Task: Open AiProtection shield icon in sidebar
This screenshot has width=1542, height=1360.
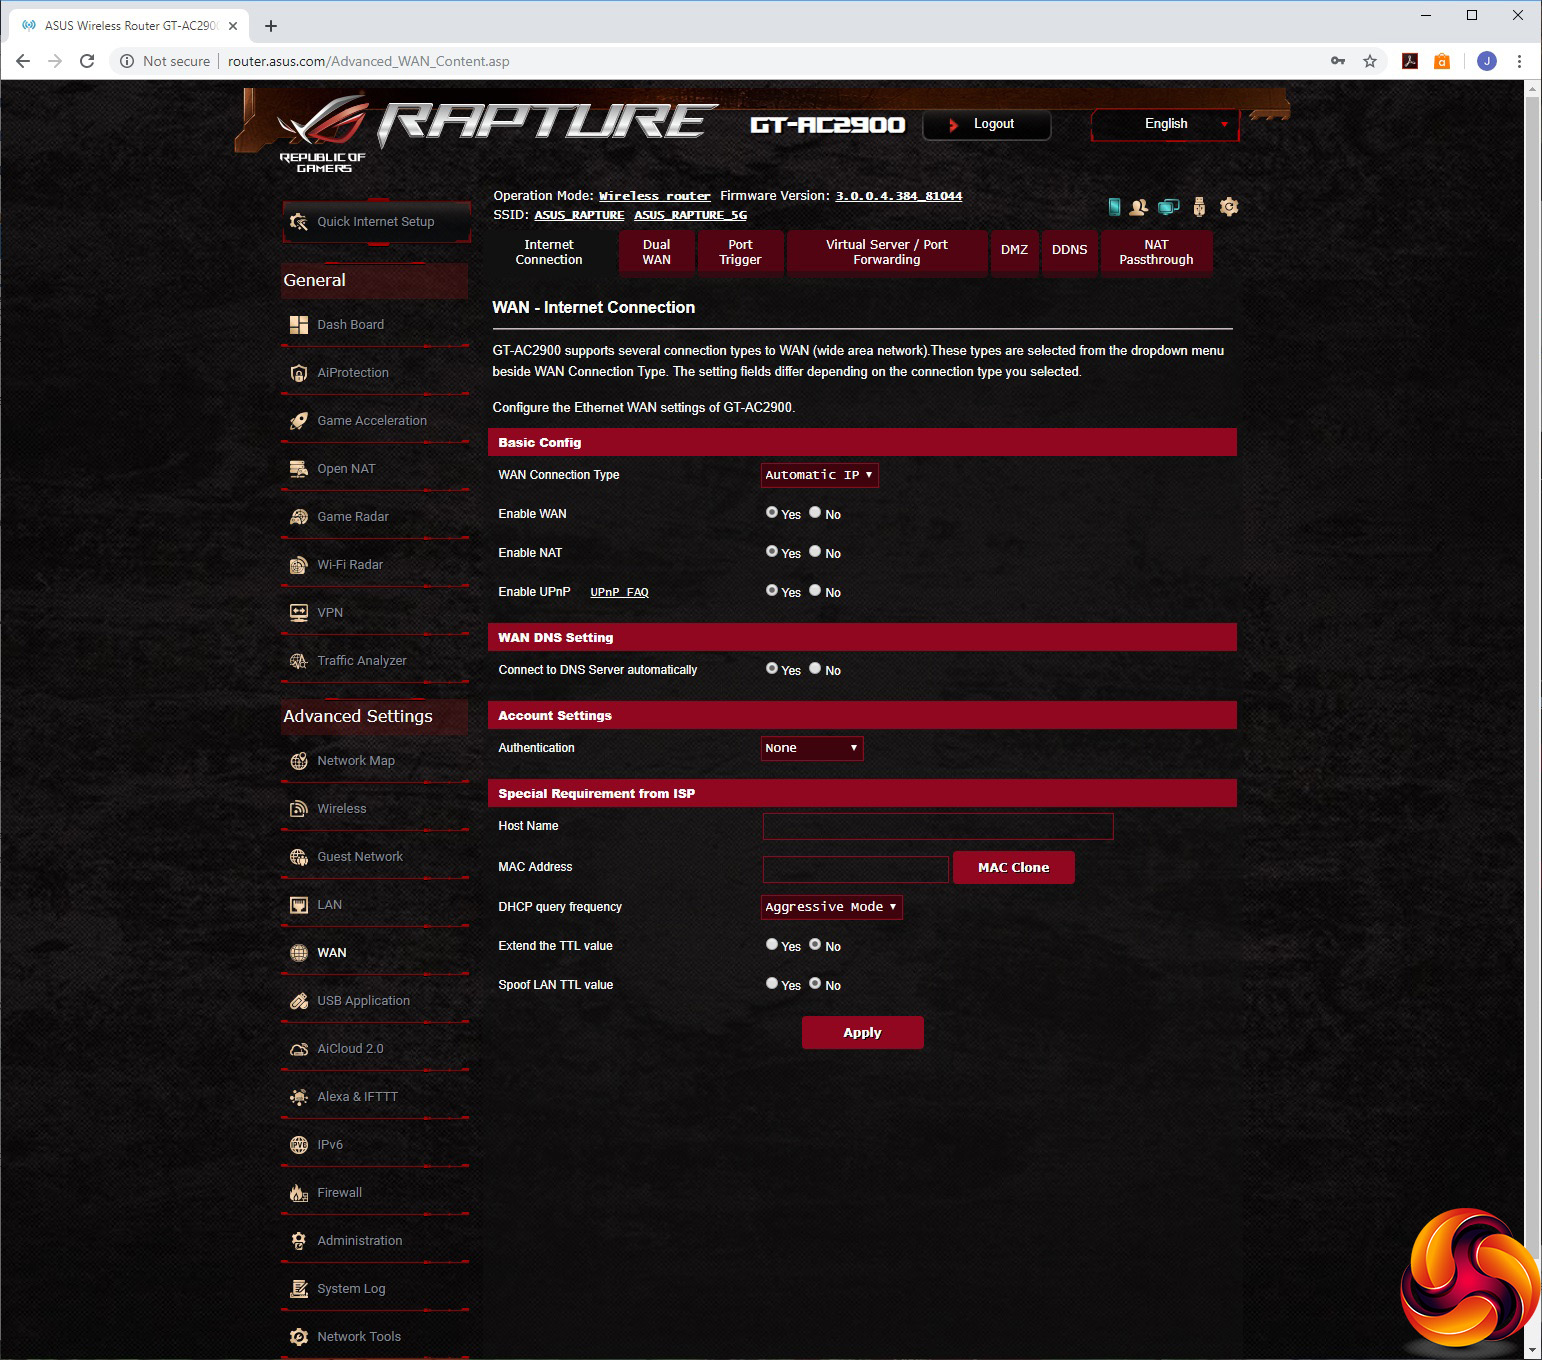Action: (x=298, y=373)
